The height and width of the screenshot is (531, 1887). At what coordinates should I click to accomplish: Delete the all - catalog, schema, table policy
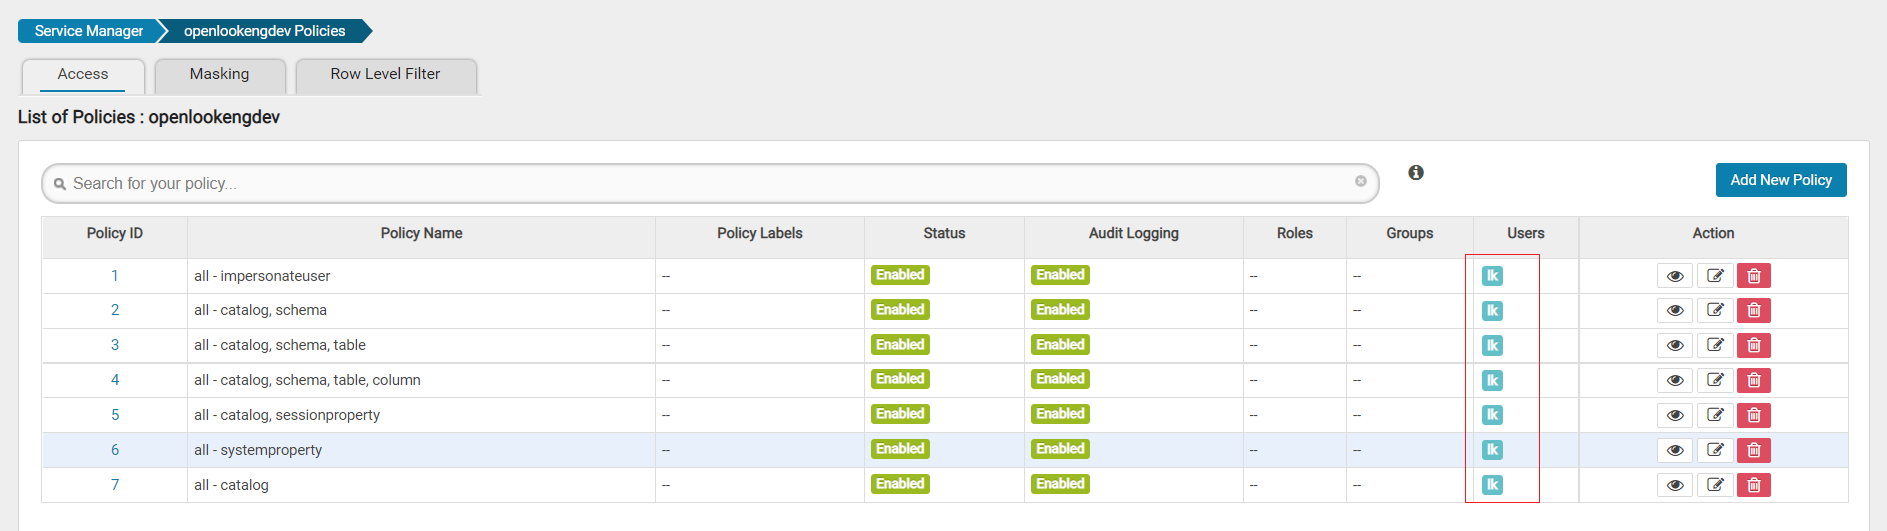click(1754, 346)
